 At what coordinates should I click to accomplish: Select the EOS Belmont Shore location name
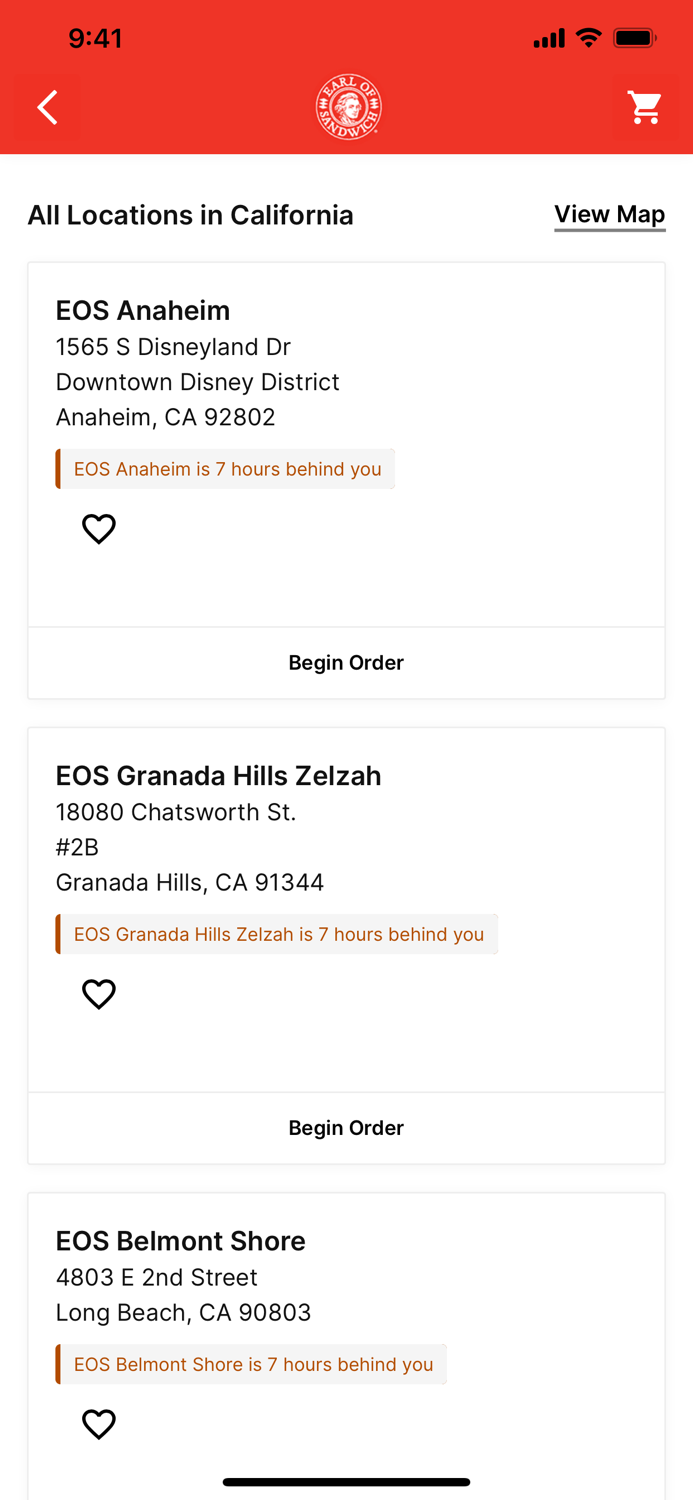[181, 1241]
